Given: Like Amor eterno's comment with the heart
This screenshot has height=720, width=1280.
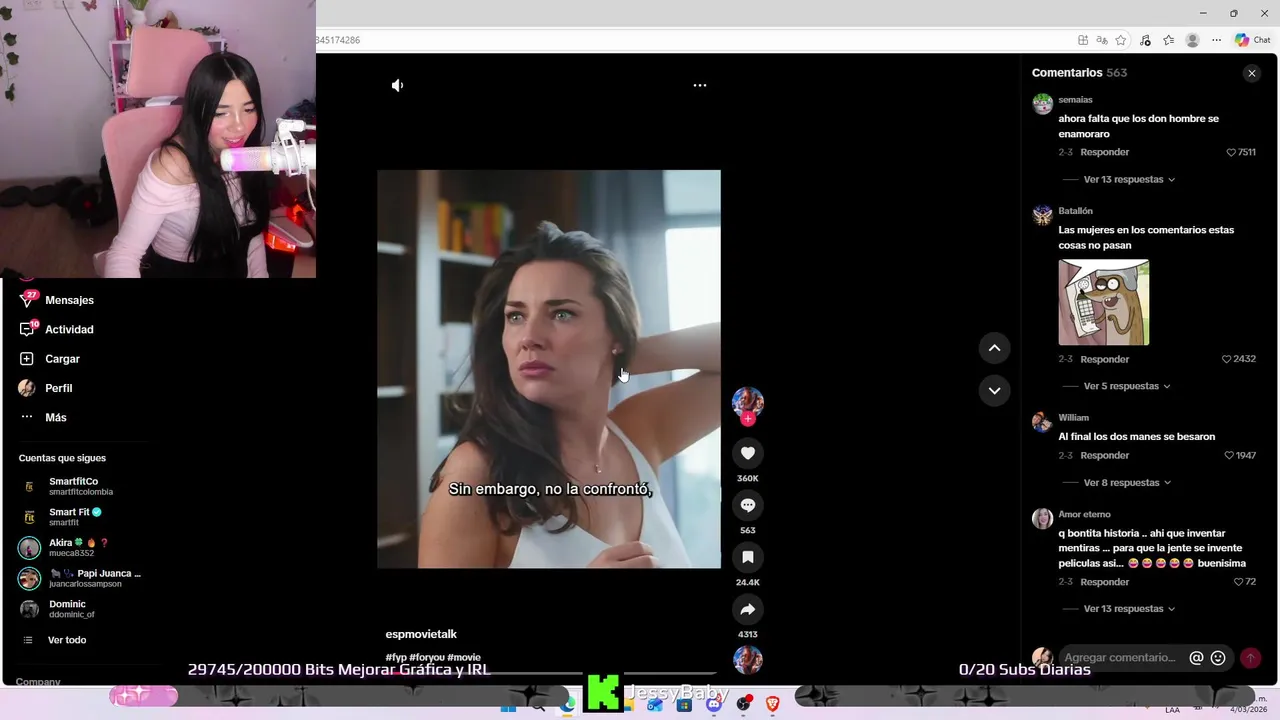Looking at the screenshot, I should (1238, 582).
